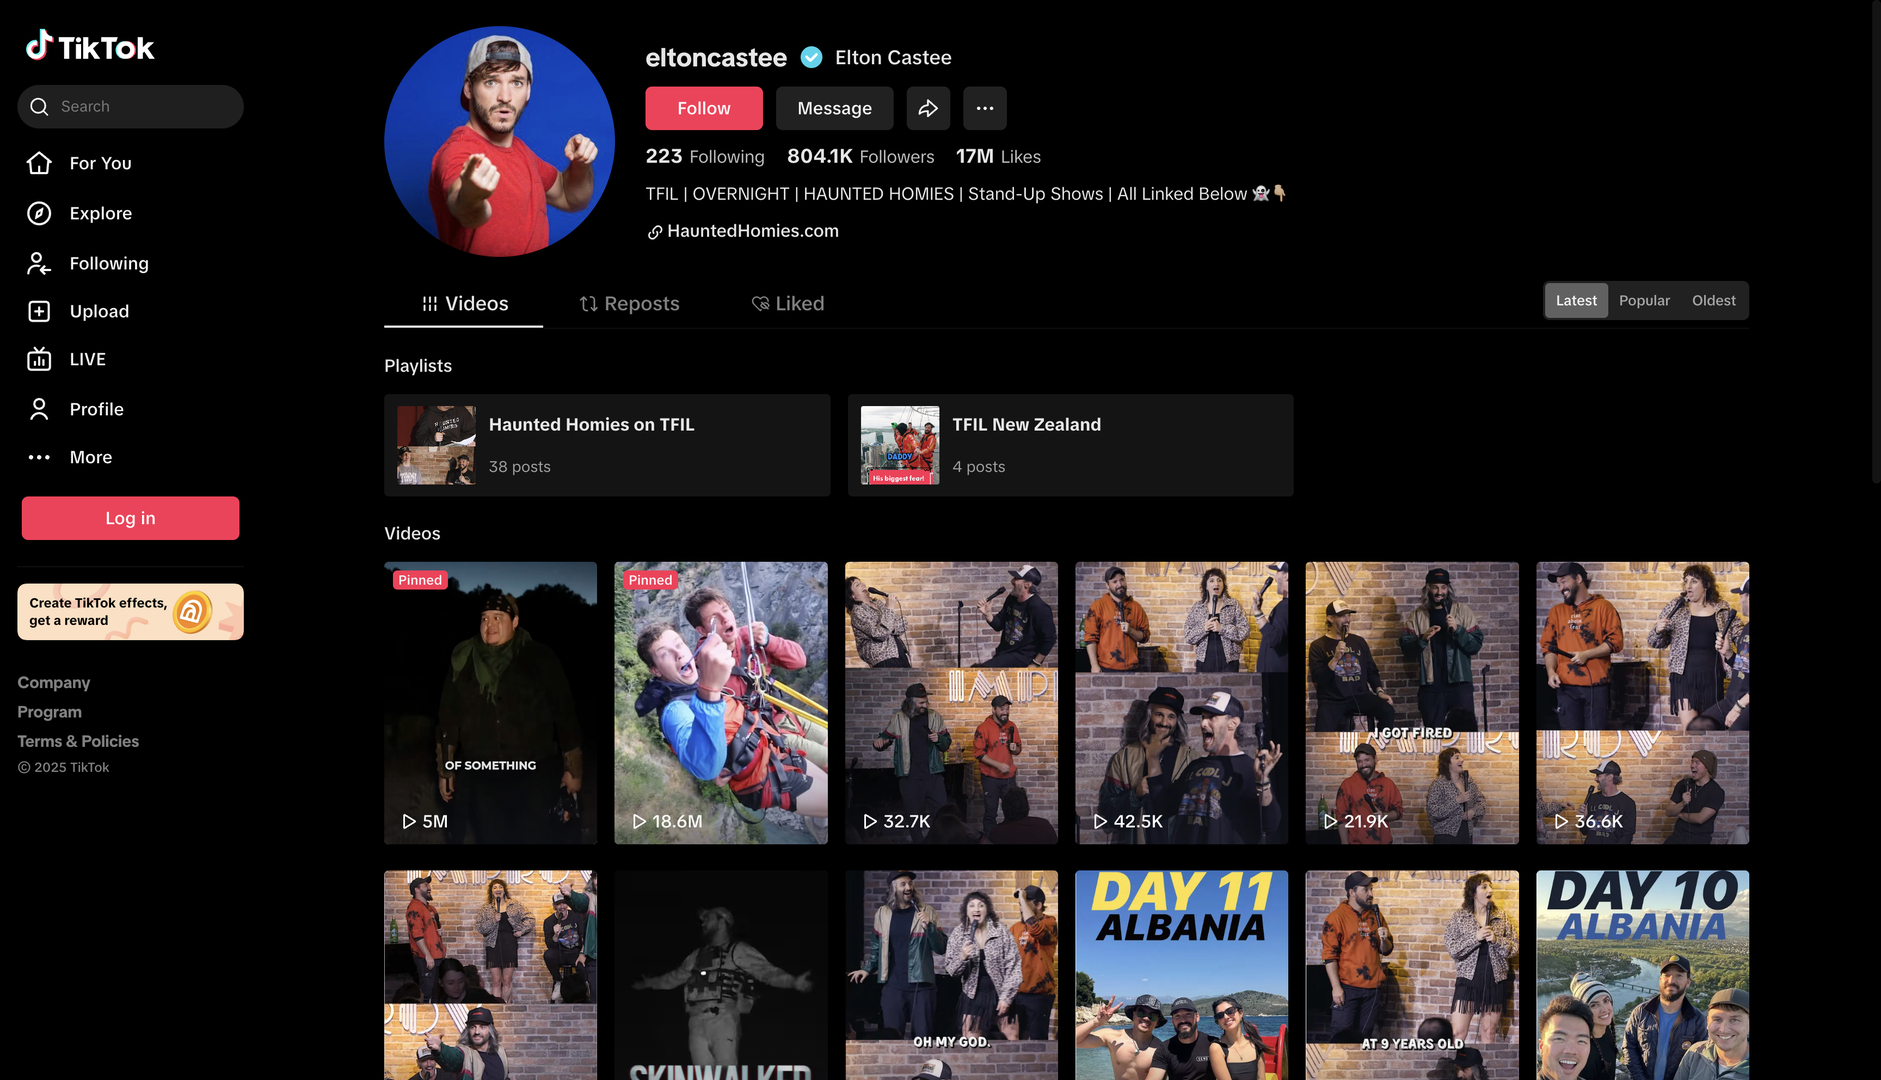This screenshot has height=1080, width=1881.
Task: Click the link icon beside HauntedHomies.com
Action: tap(655, 232)
